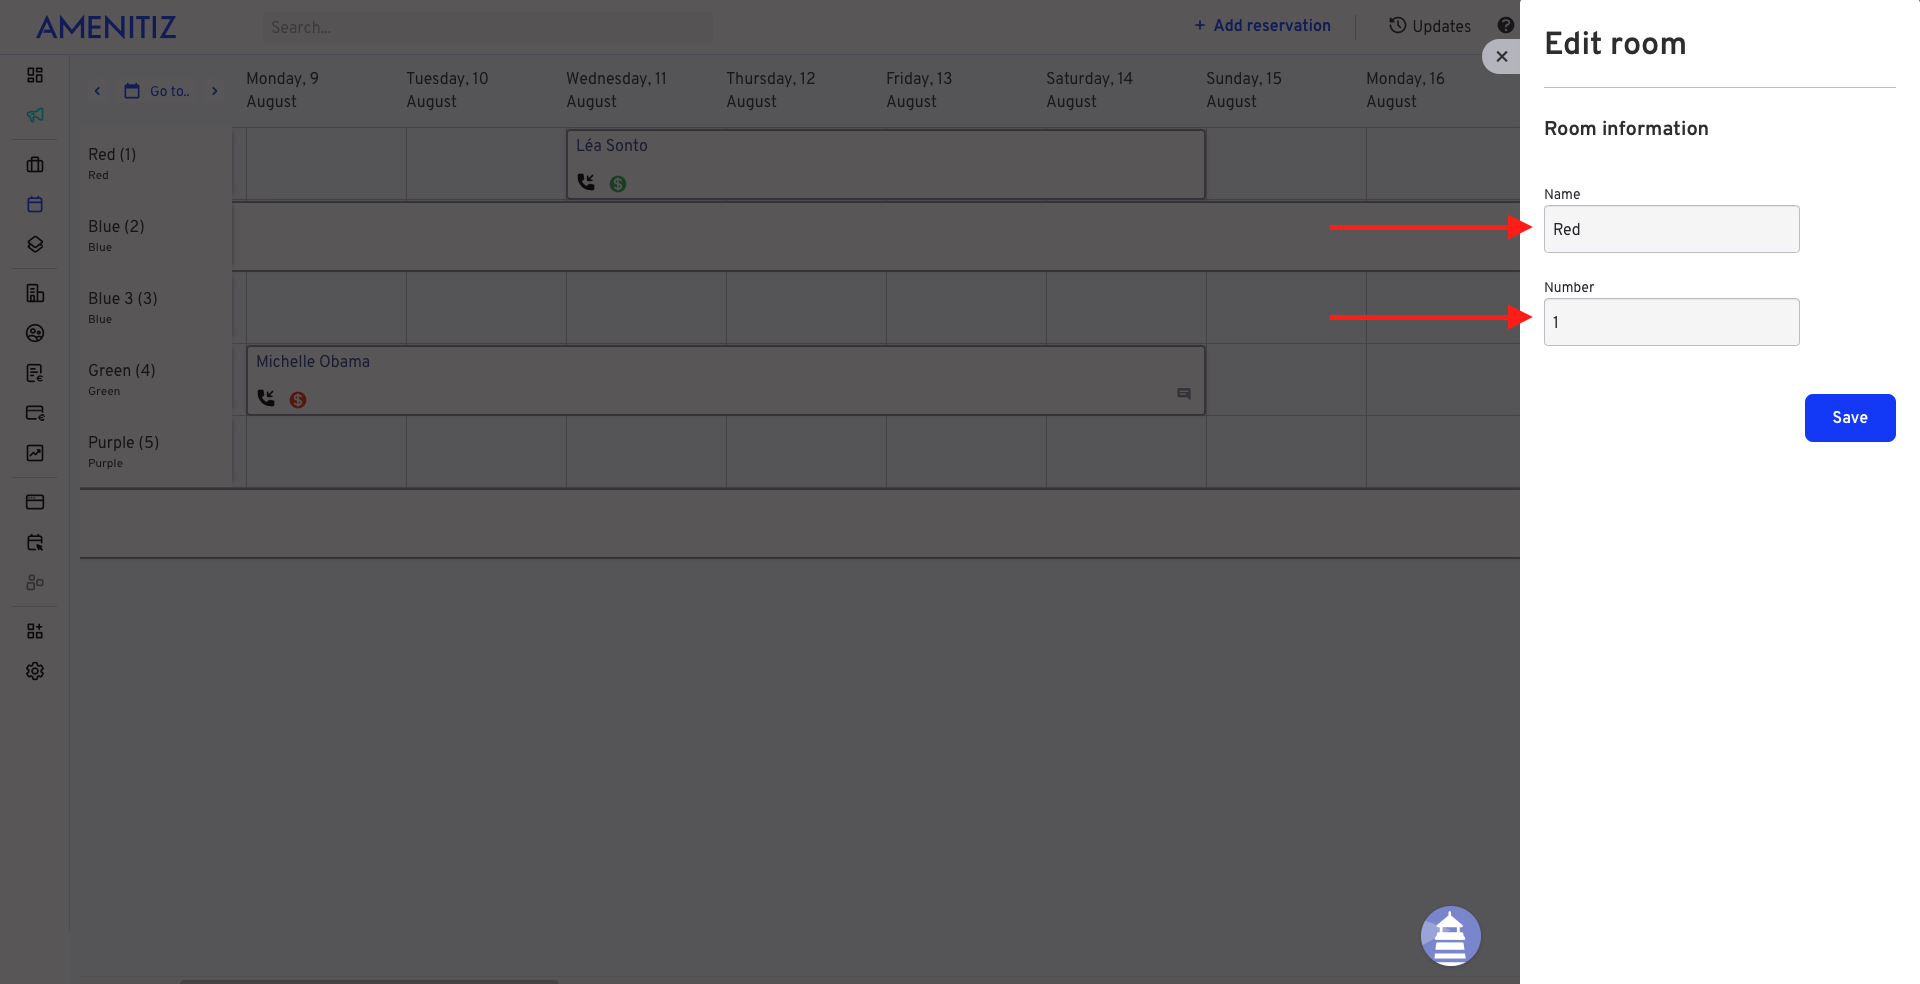Open the website browser window icon
1920x984 pixels.
tap(35, 502)
